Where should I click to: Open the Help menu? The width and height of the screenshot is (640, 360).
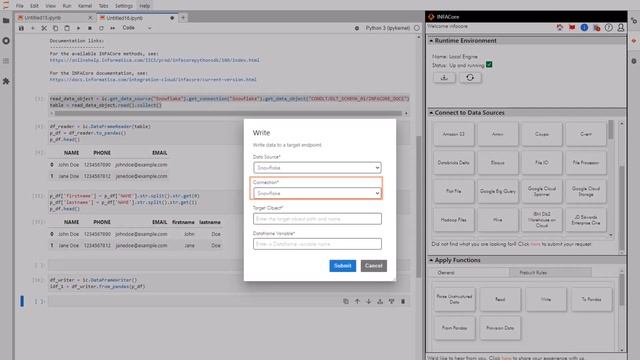tap(144, 6)
